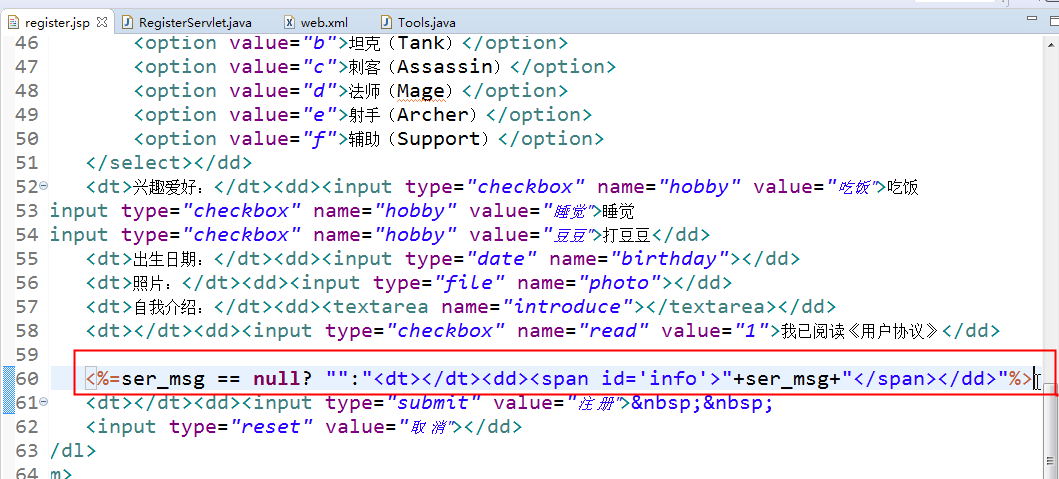Click the option text 辅助（Support）

click(x=423, y=139)
